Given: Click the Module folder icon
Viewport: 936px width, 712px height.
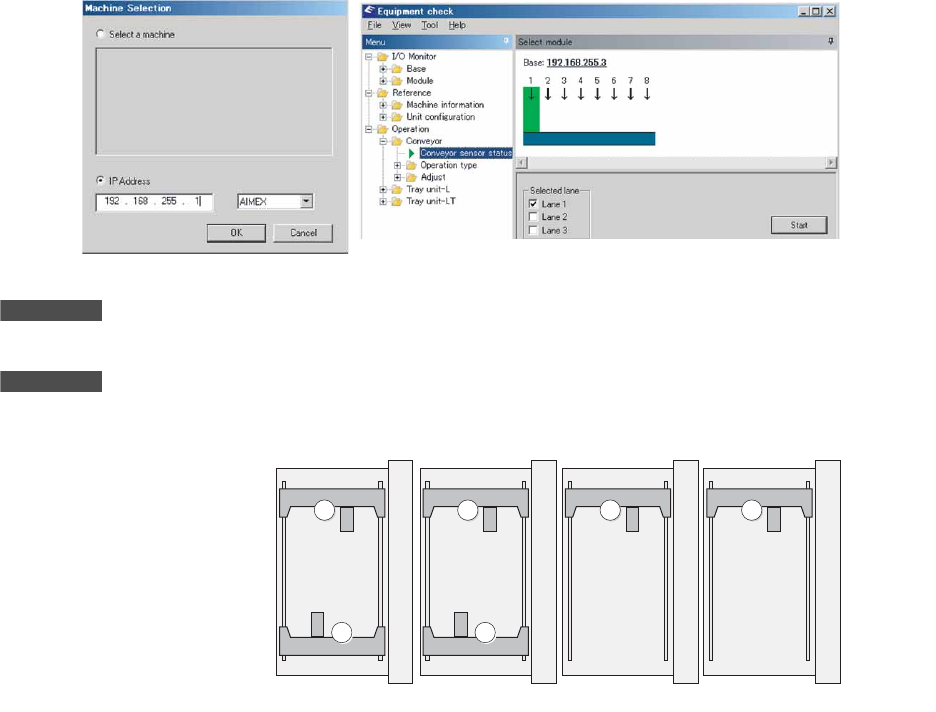Looking at the screenshot, I should pos(397,81).
